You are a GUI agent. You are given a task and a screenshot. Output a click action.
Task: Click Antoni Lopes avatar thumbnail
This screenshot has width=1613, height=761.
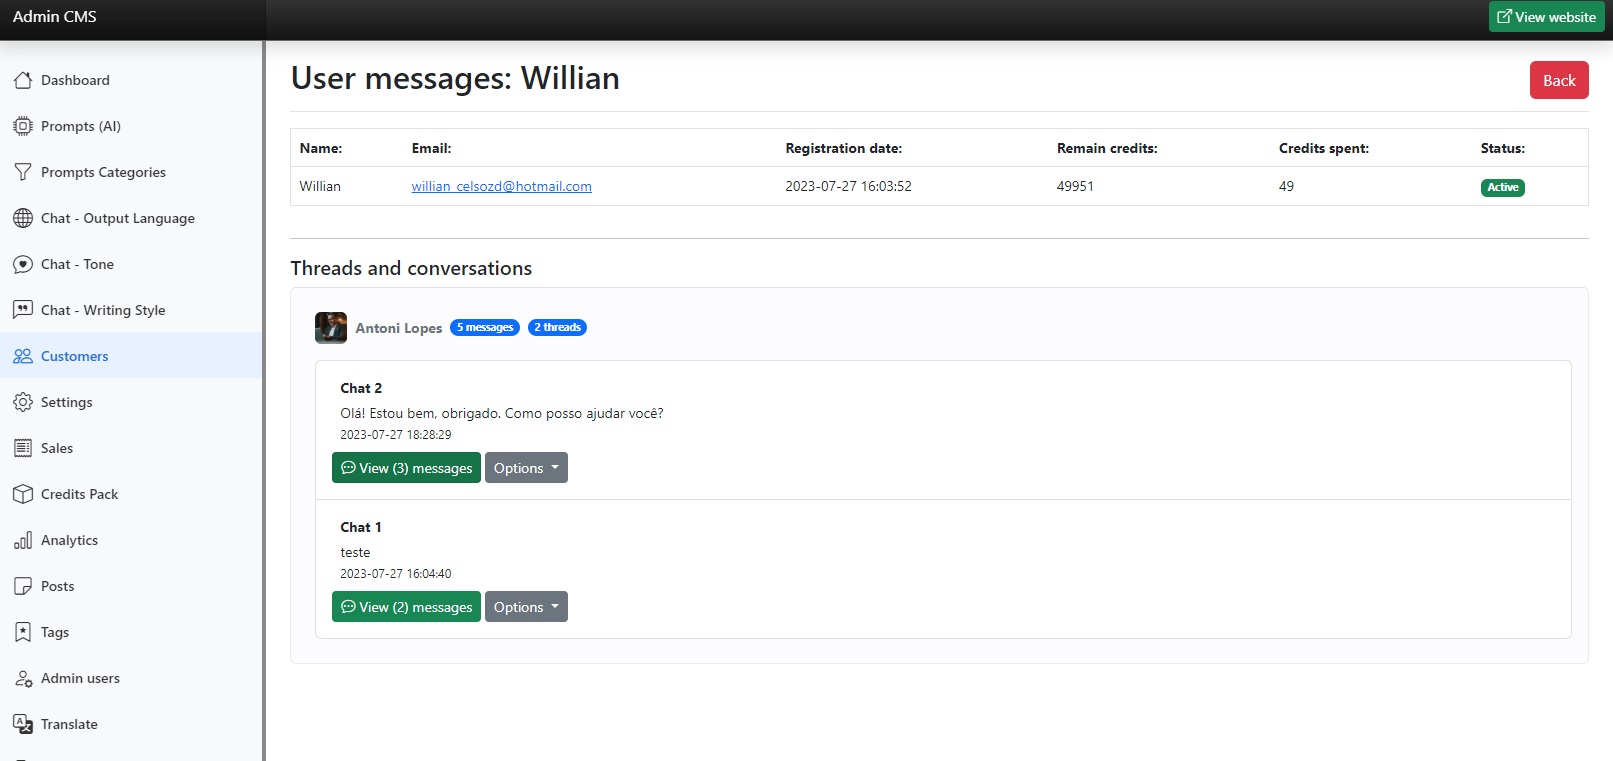[x=331, y=328]
